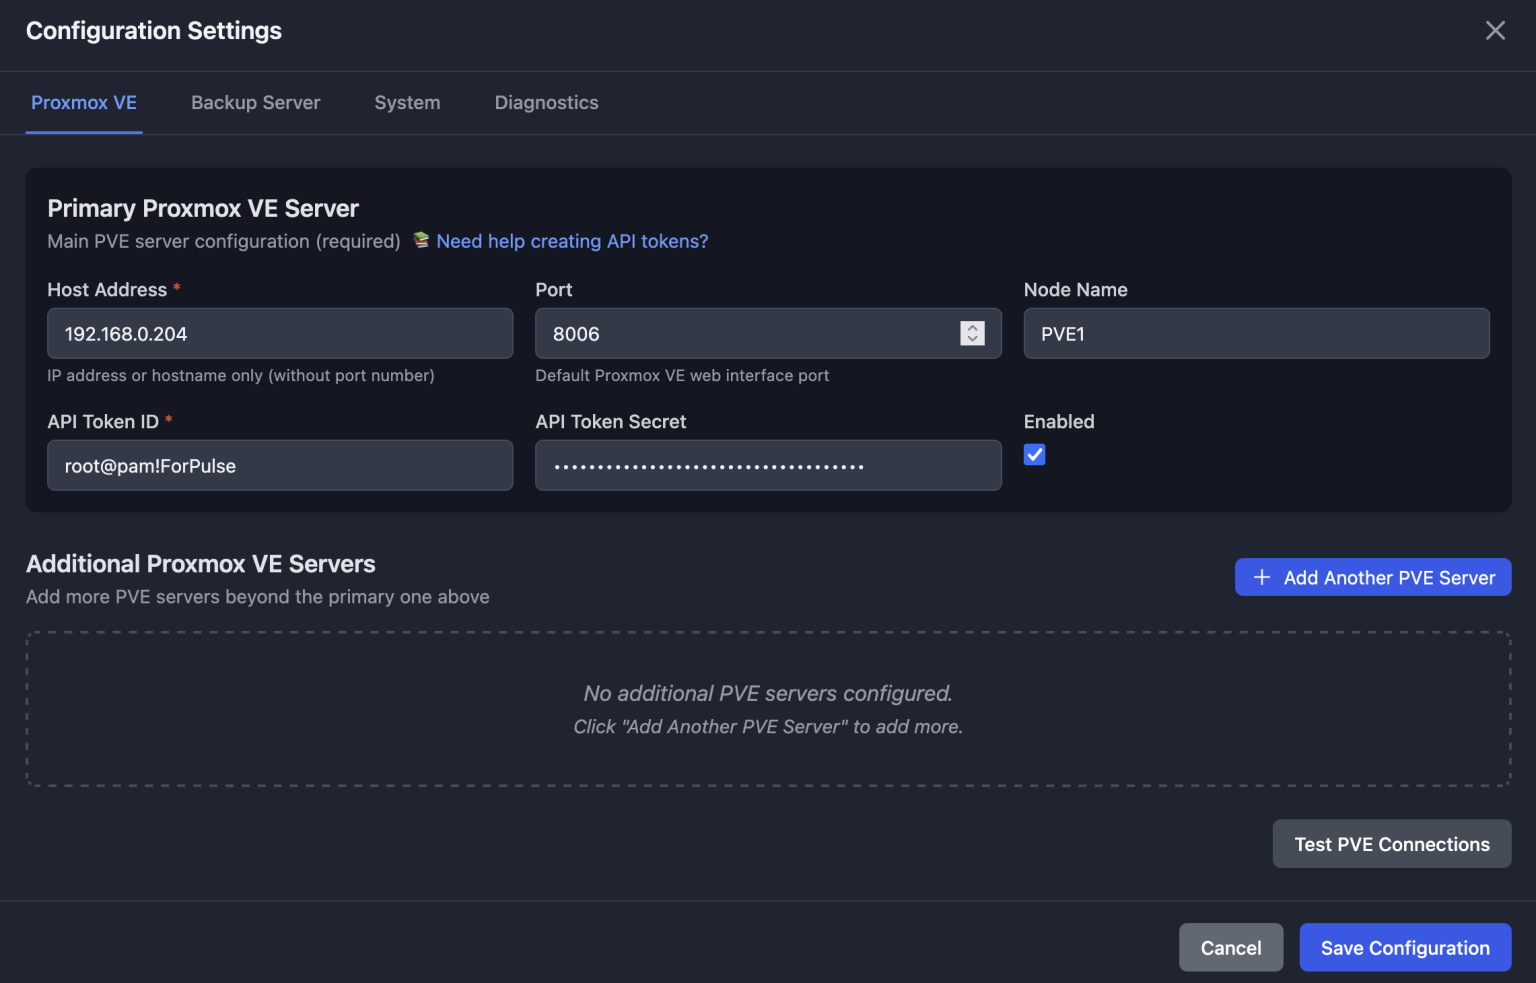Click the plus icon on Add Another PVE Server
The image size is (1536, 983).
[1261, 577]
